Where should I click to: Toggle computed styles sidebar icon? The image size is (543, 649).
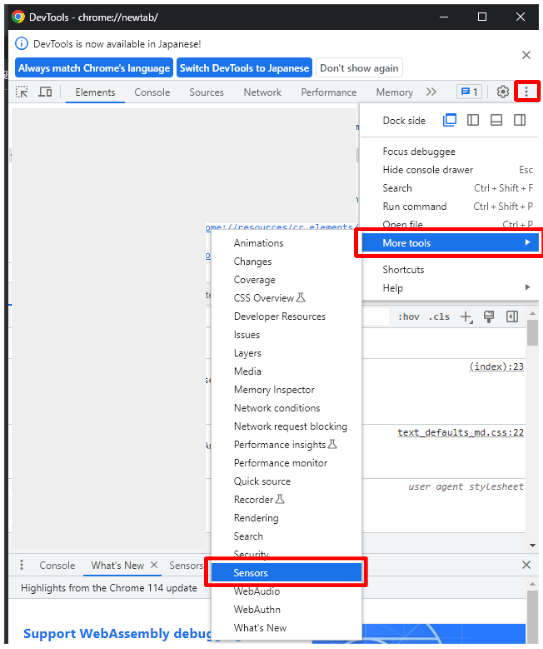[x=512, y=317]
